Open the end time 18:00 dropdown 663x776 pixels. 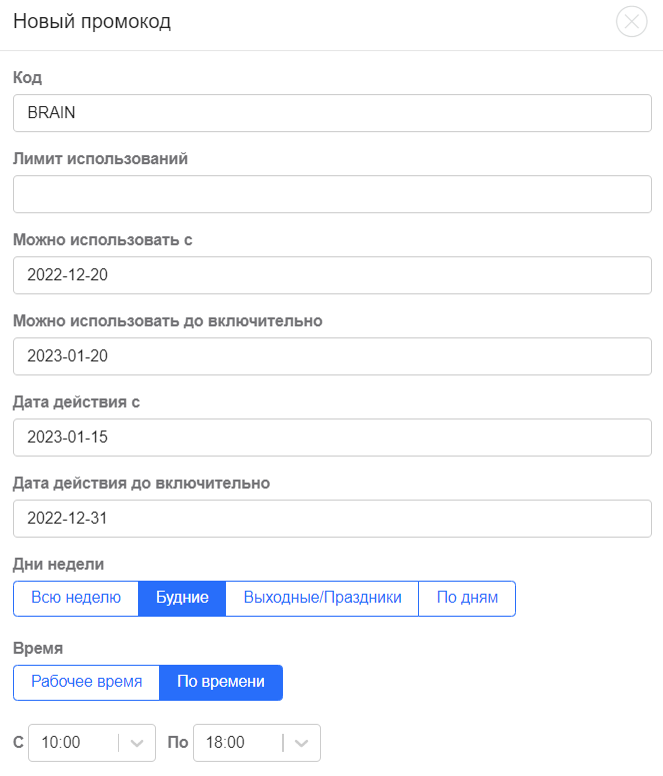pos(257,743)
